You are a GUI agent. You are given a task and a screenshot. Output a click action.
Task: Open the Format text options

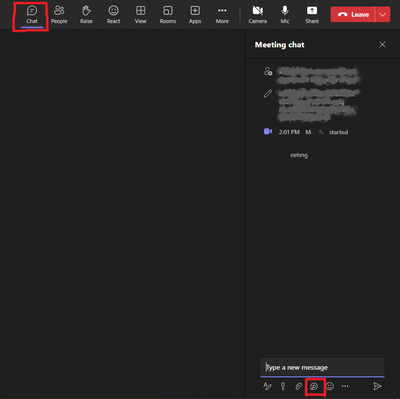(267, 386)
